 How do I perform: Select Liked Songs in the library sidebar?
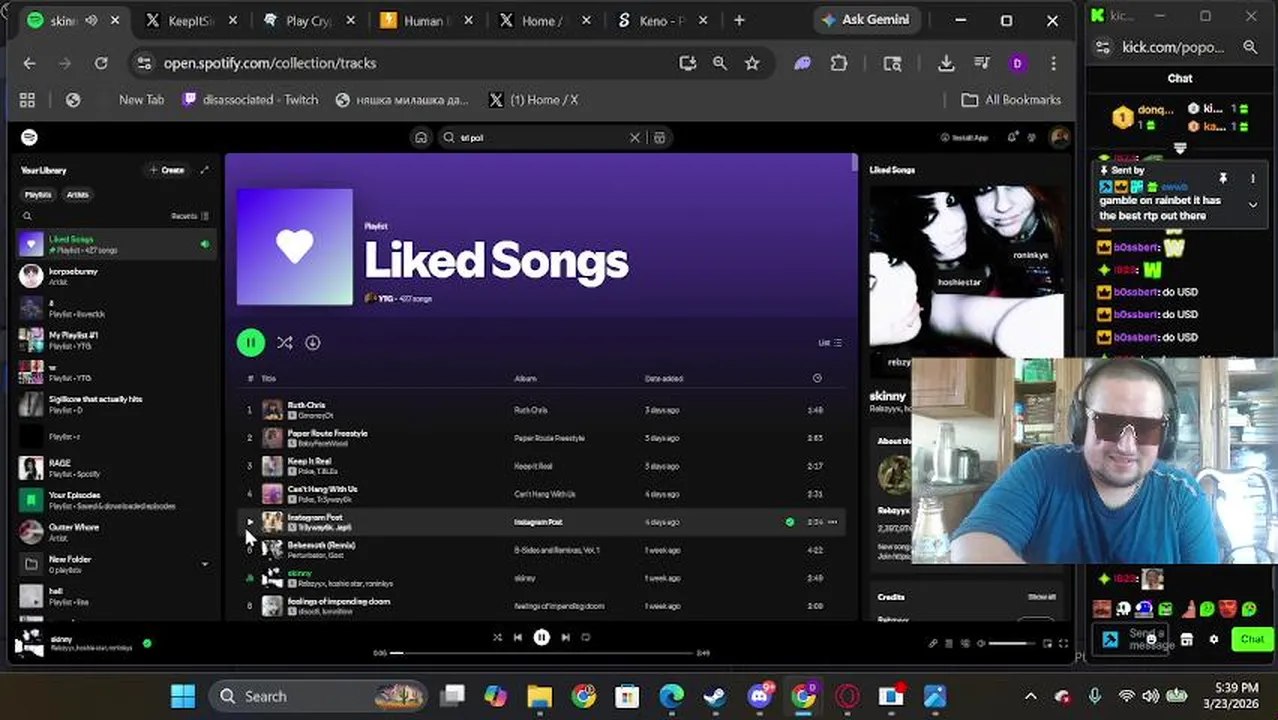116,244
